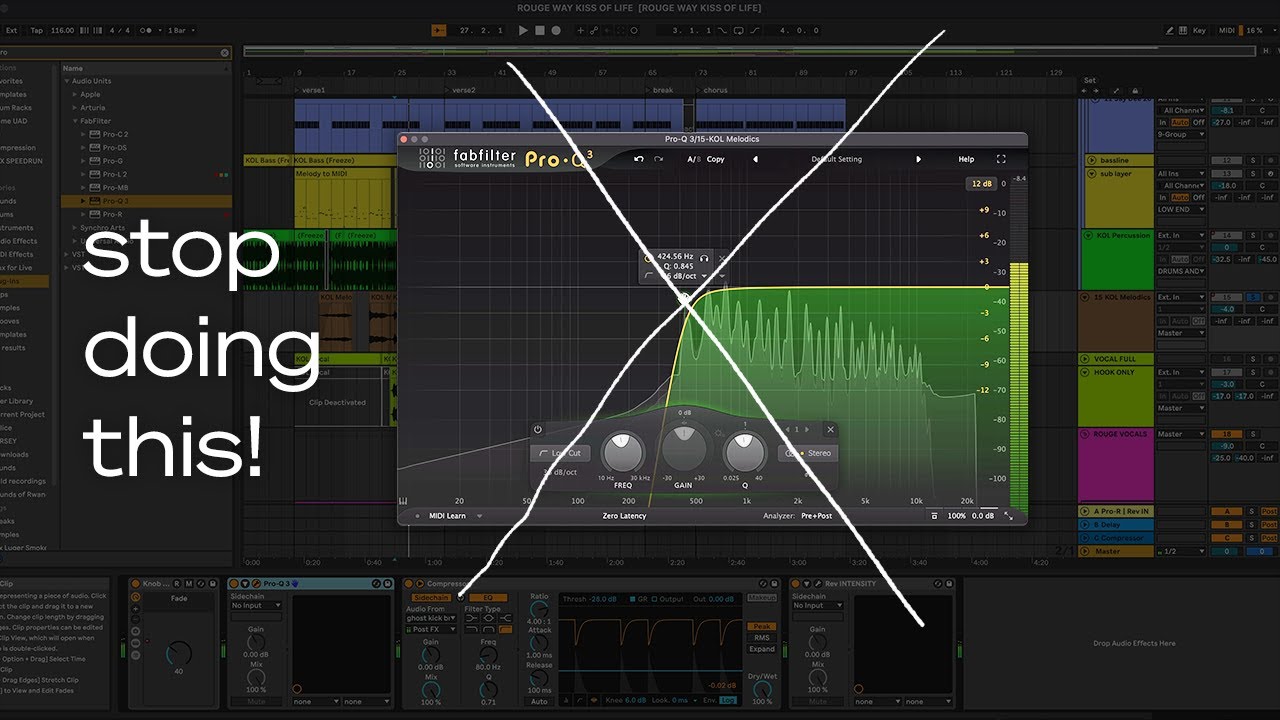This screenshot has height=720, width=1280.
Task: Open the Post FX tap point dropdown
Action: (x=431, y=629)
